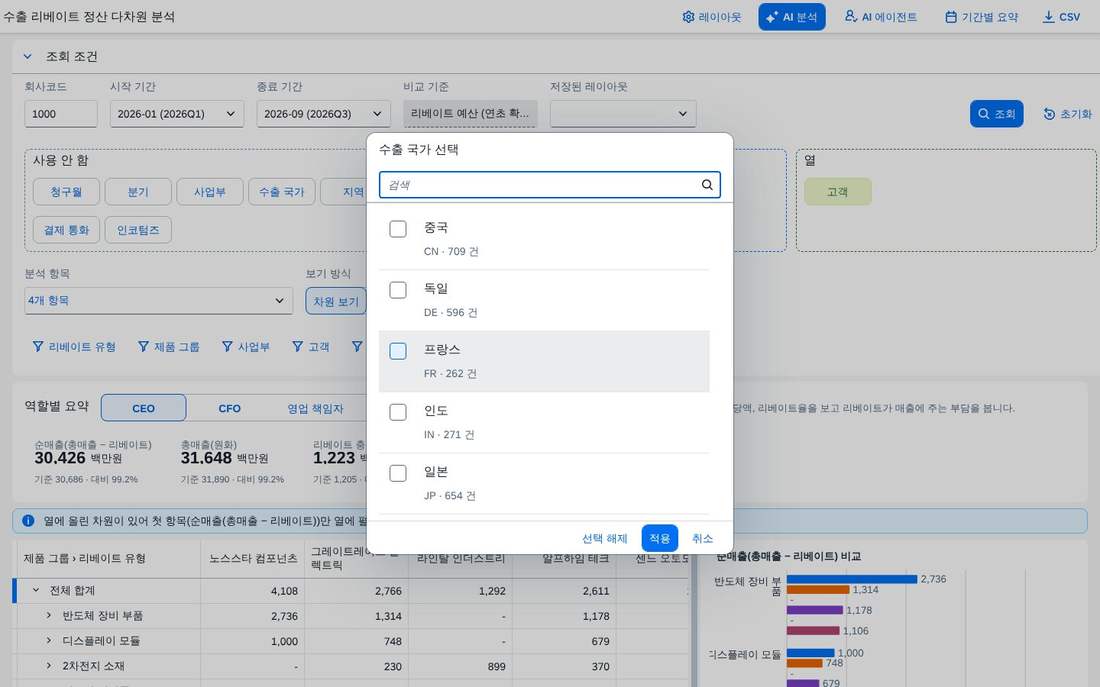Screen dimensions: 1100x687
Task: Click the 총매출(원화) KPI value 31,648
Action: [206, 458]
